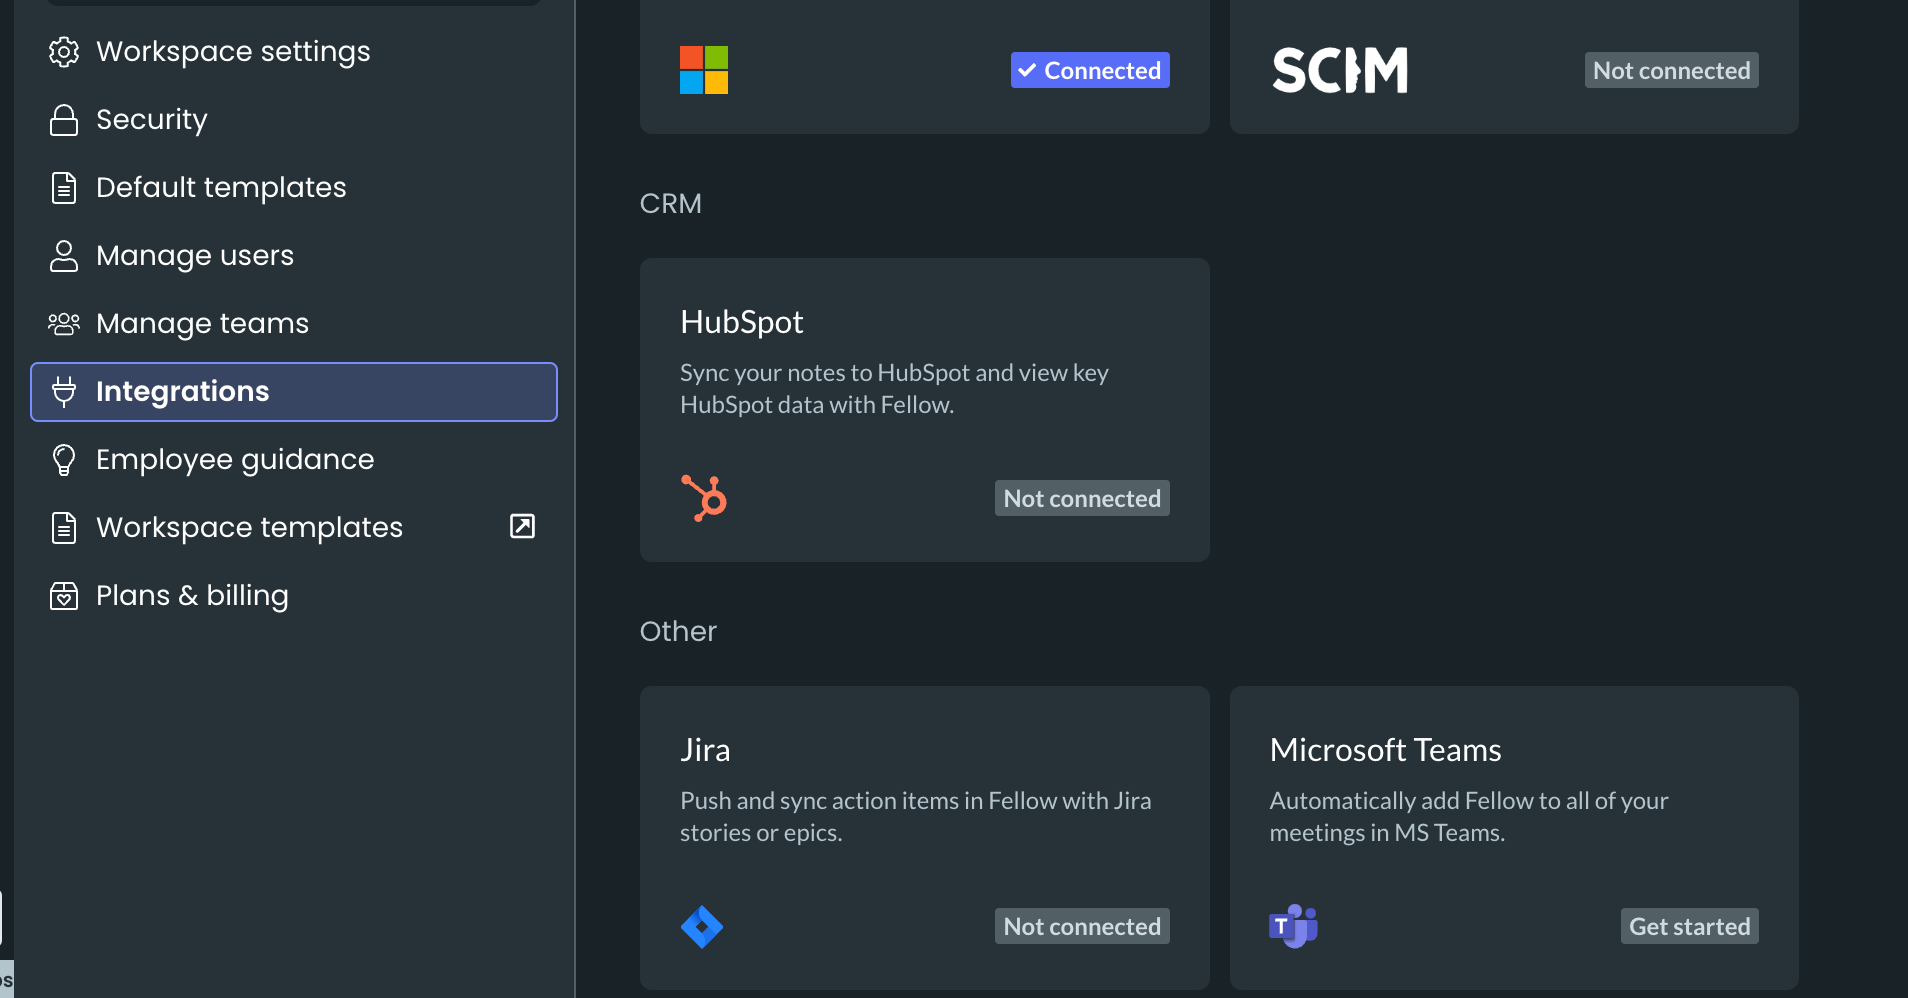Click the document icon beside Workspace templates
The width and height of the screenshot is (1908, 998).
(x=64, y=528)
